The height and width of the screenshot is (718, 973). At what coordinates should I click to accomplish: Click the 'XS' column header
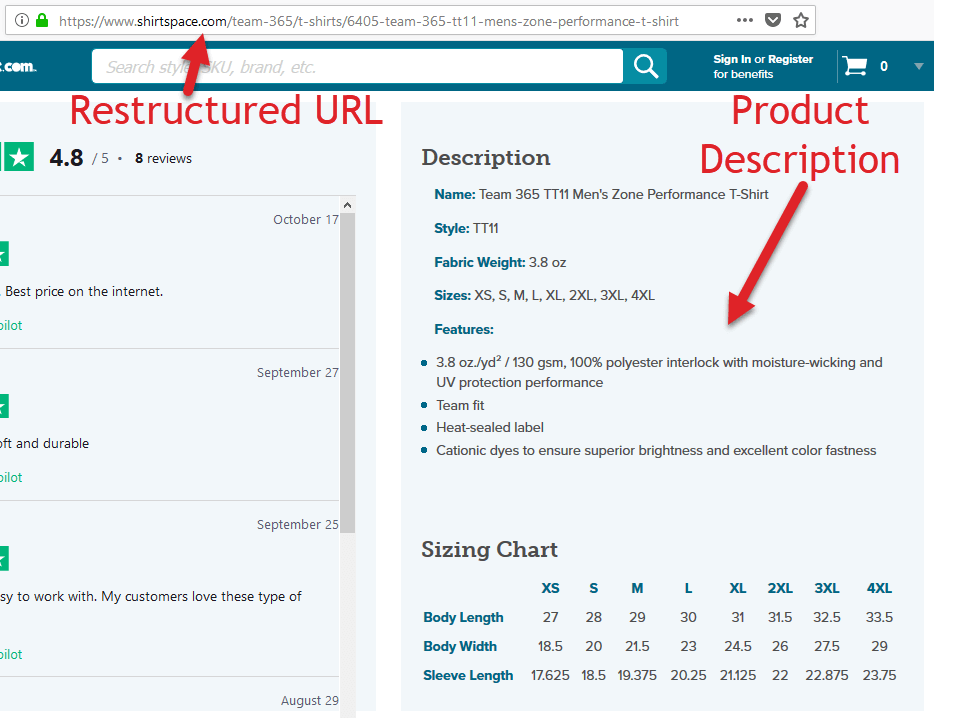(x=550, y=588)
